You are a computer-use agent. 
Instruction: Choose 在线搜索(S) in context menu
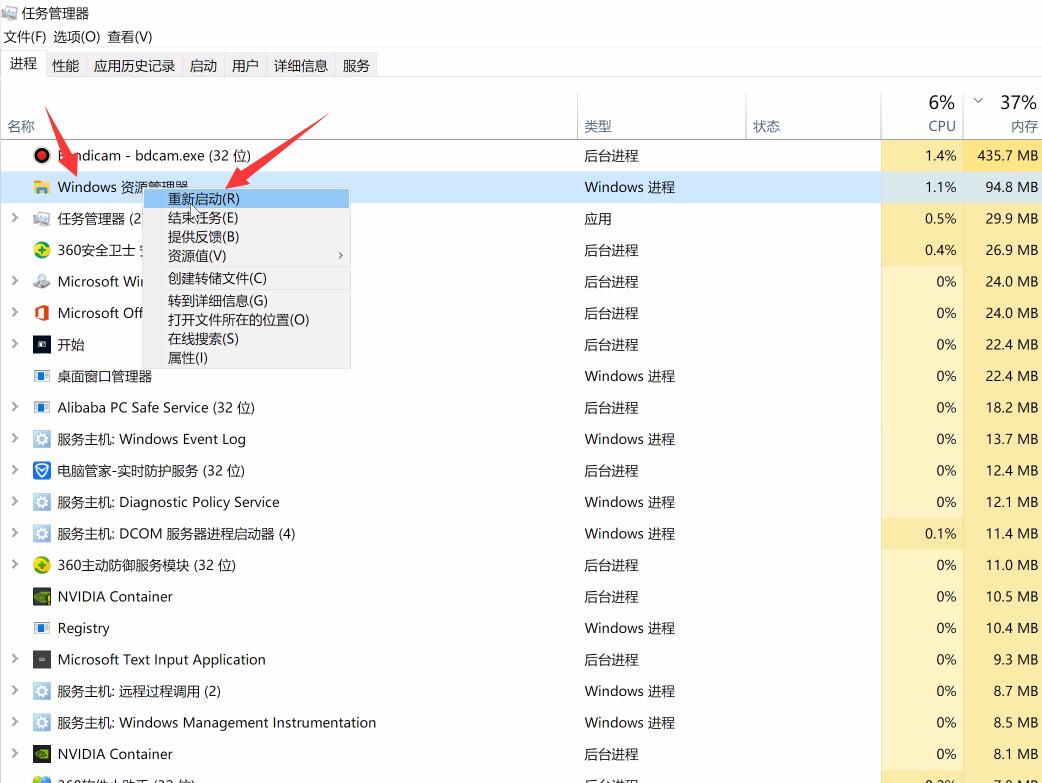[247, 339]
